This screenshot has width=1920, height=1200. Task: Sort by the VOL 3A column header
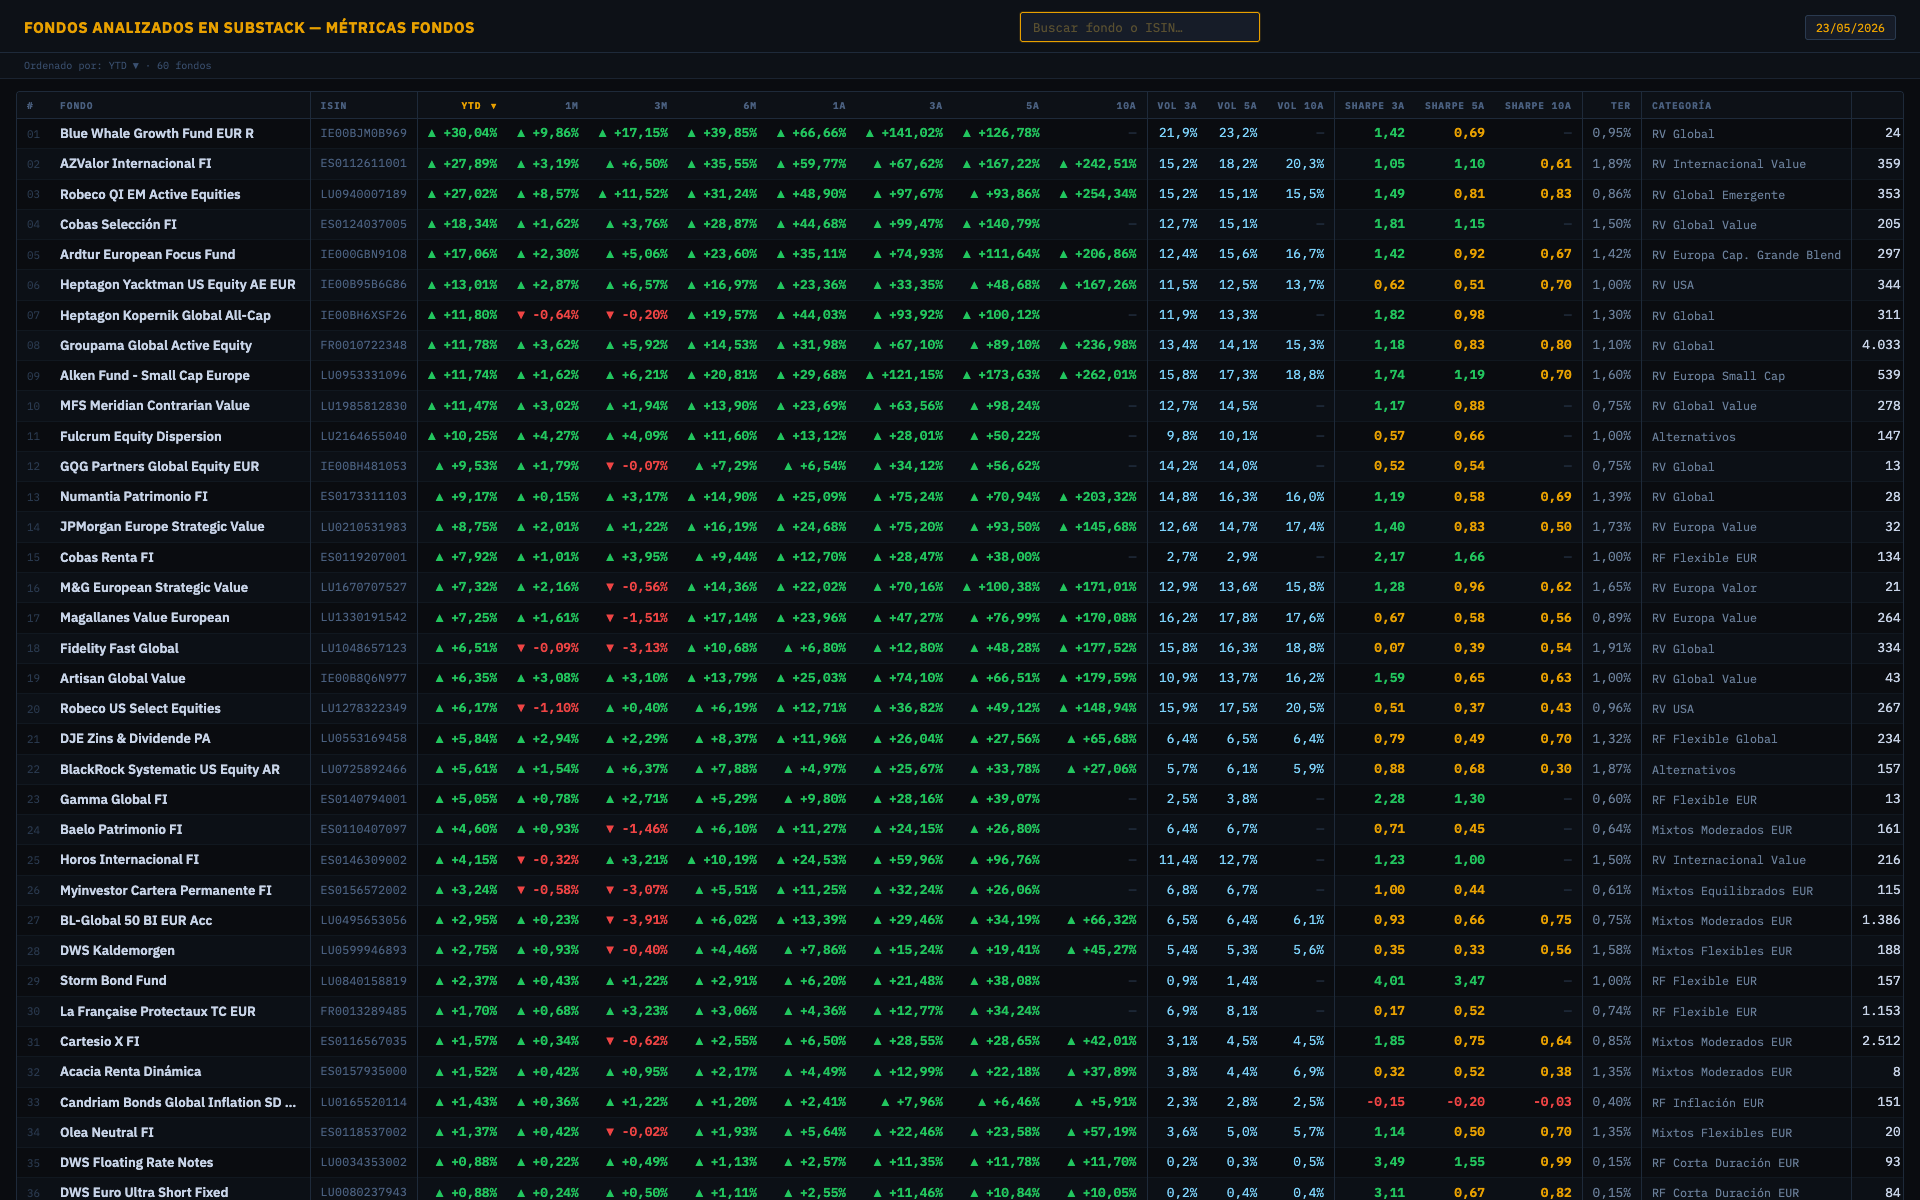(x=1177, y=105)
